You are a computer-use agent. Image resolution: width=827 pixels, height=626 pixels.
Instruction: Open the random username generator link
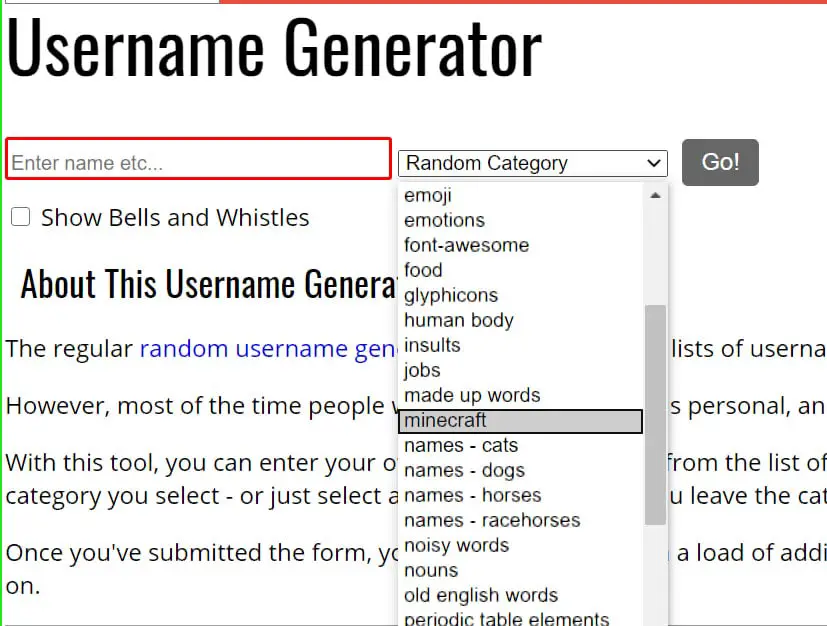point(268,349)
